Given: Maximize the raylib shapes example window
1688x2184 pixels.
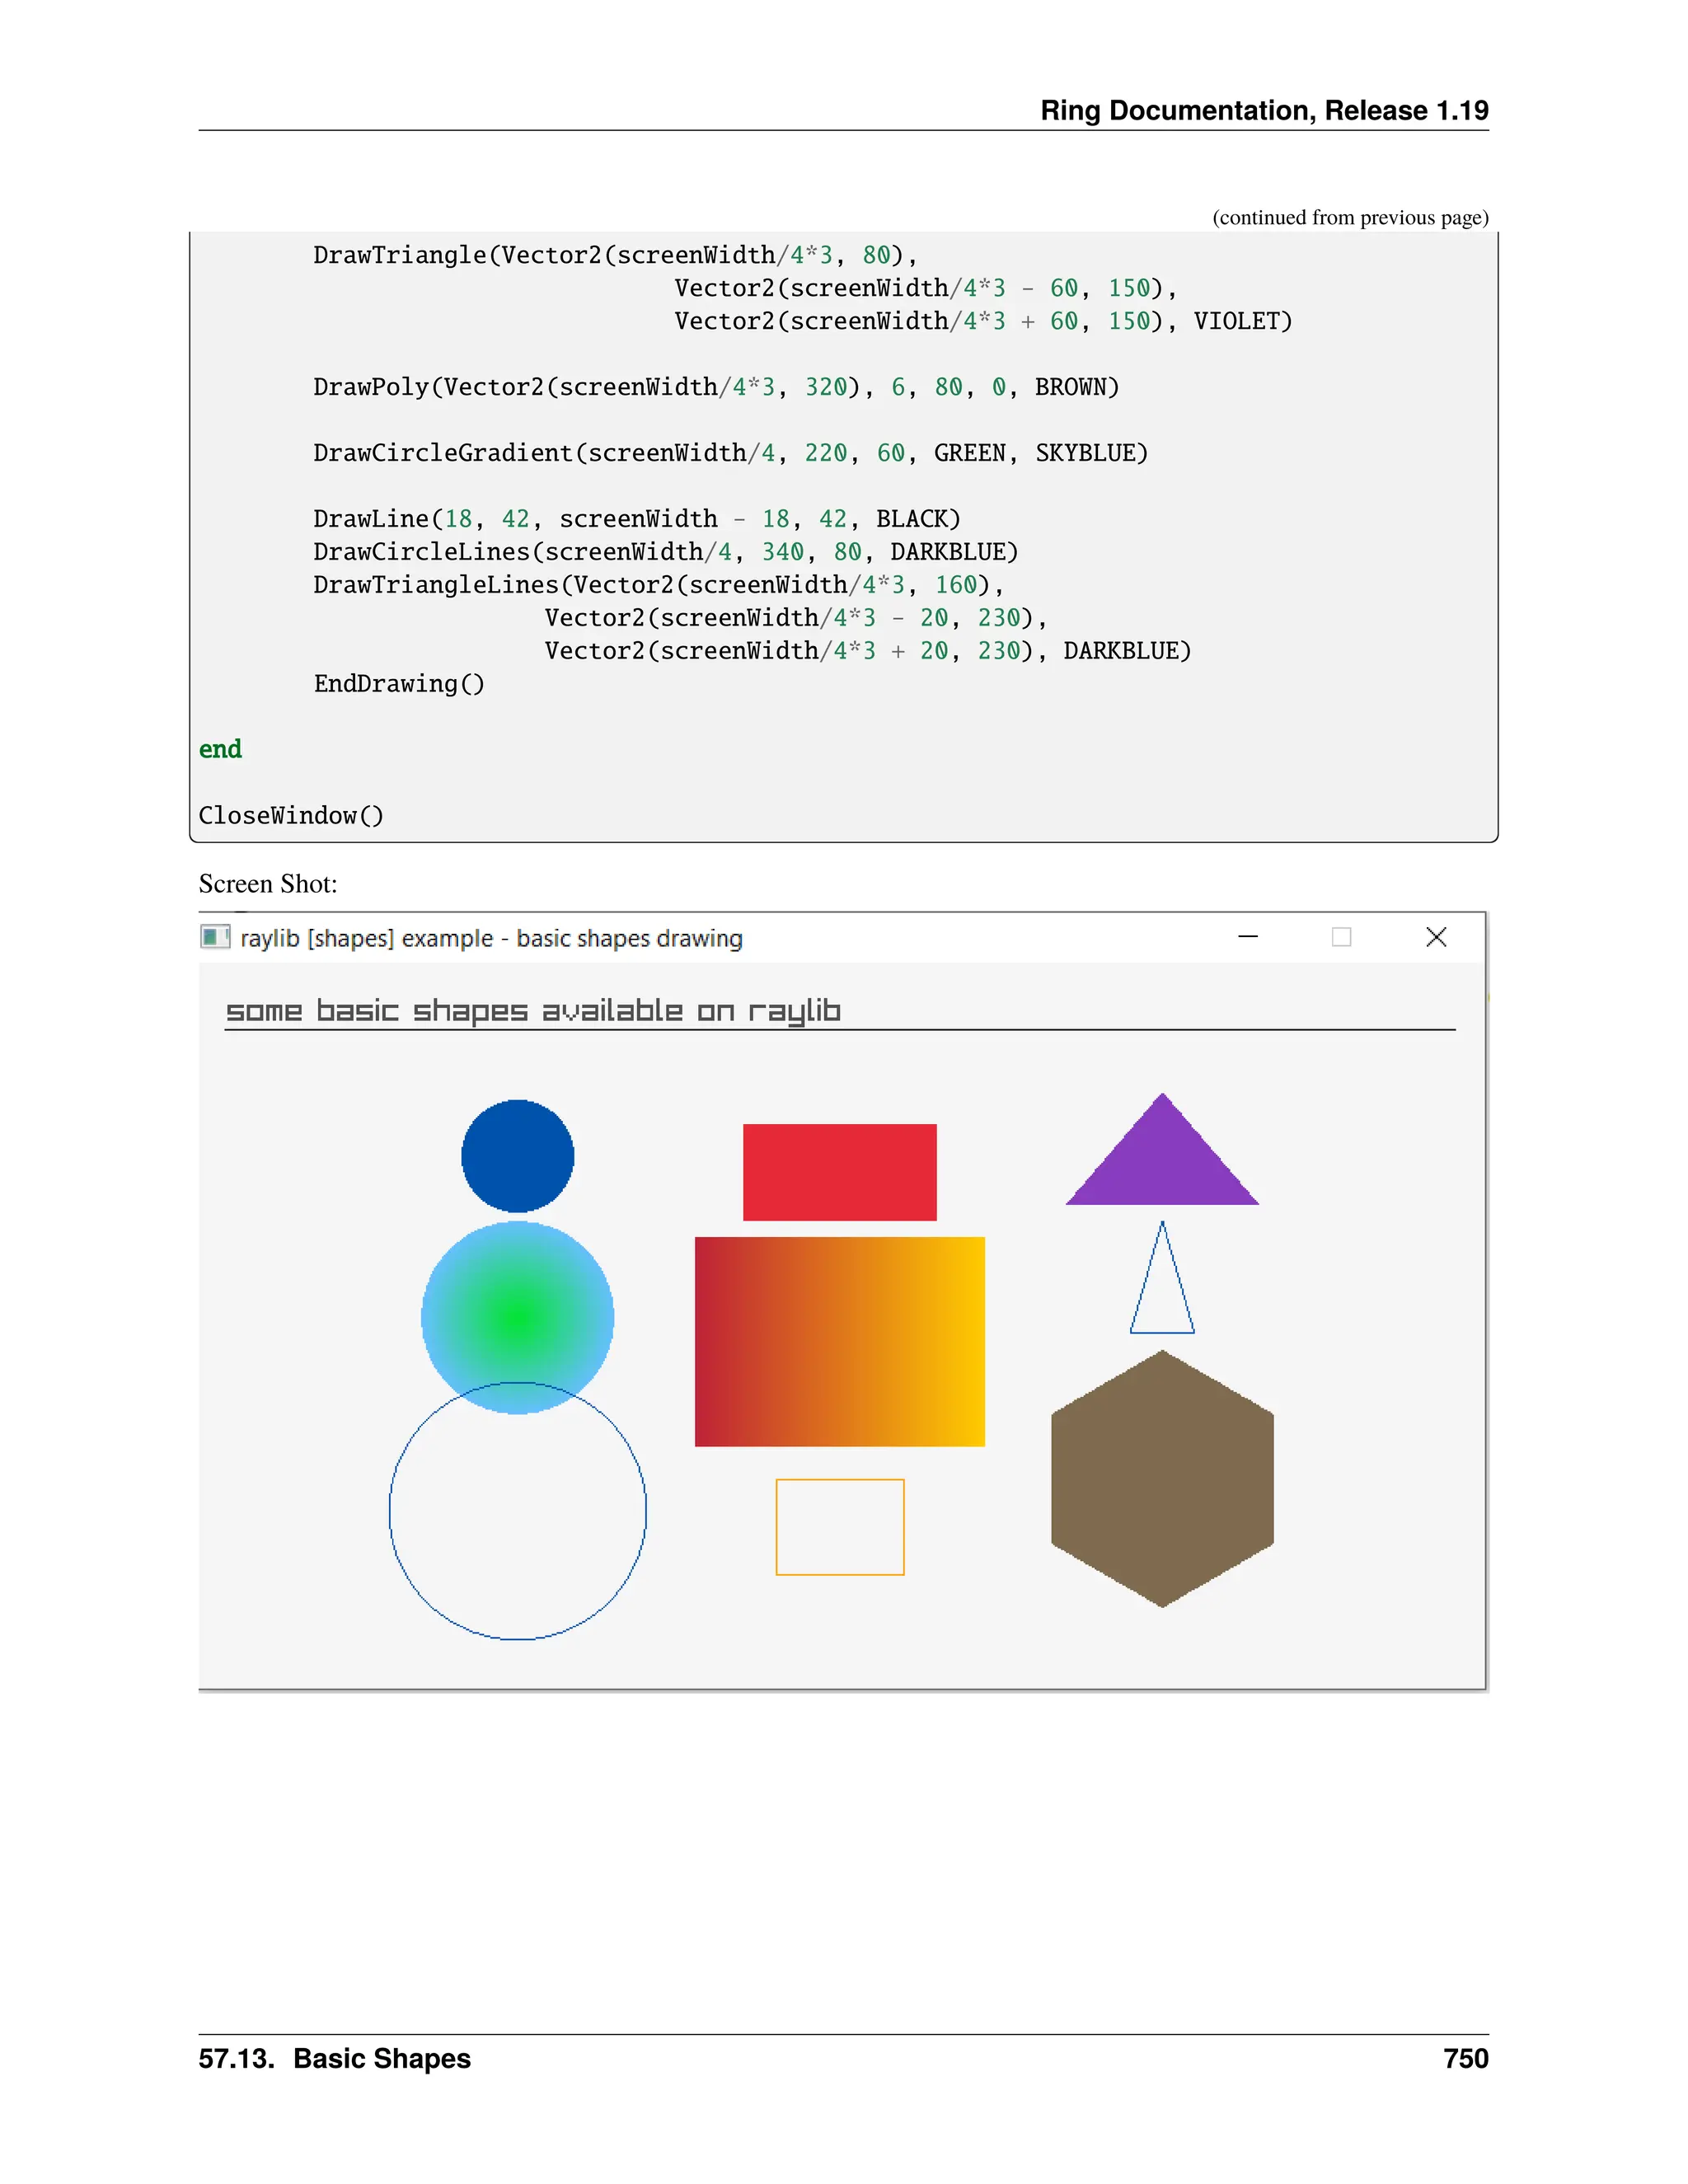Looking at the screenshot, I should [x=1342, y=937].
